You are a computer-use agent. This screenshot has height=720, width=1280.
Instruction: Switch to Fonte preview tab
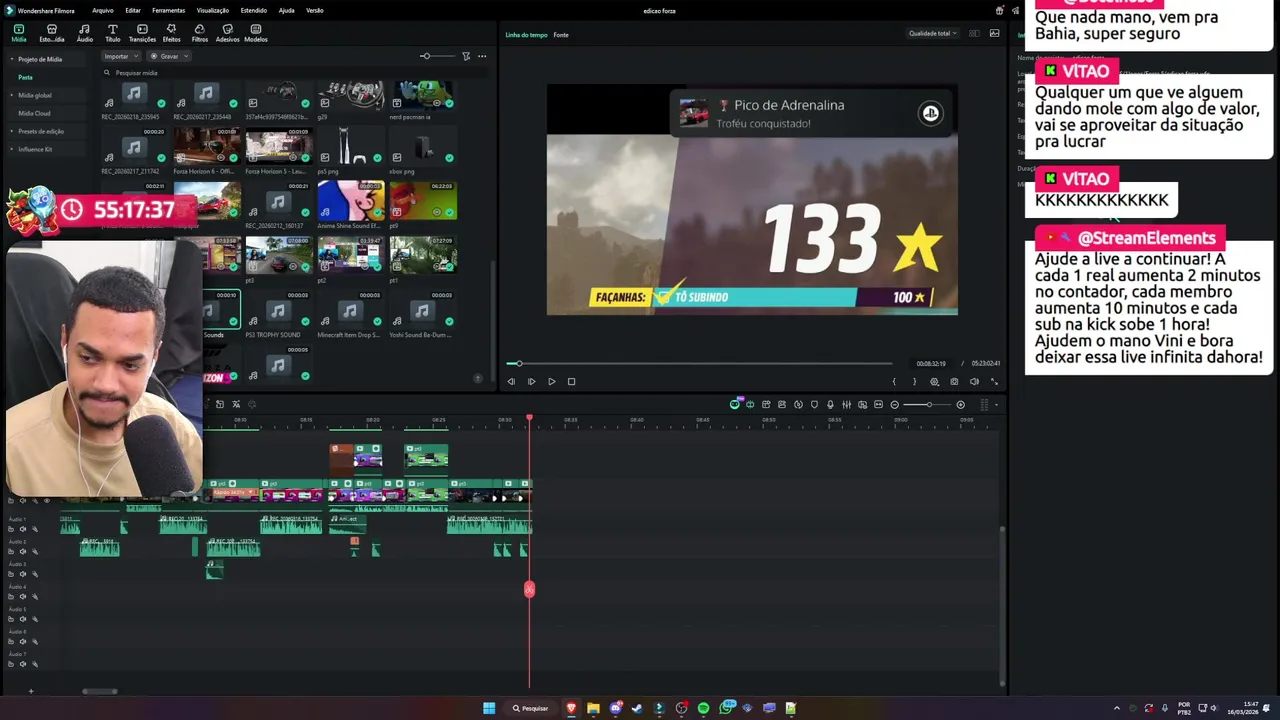[561, 35]
